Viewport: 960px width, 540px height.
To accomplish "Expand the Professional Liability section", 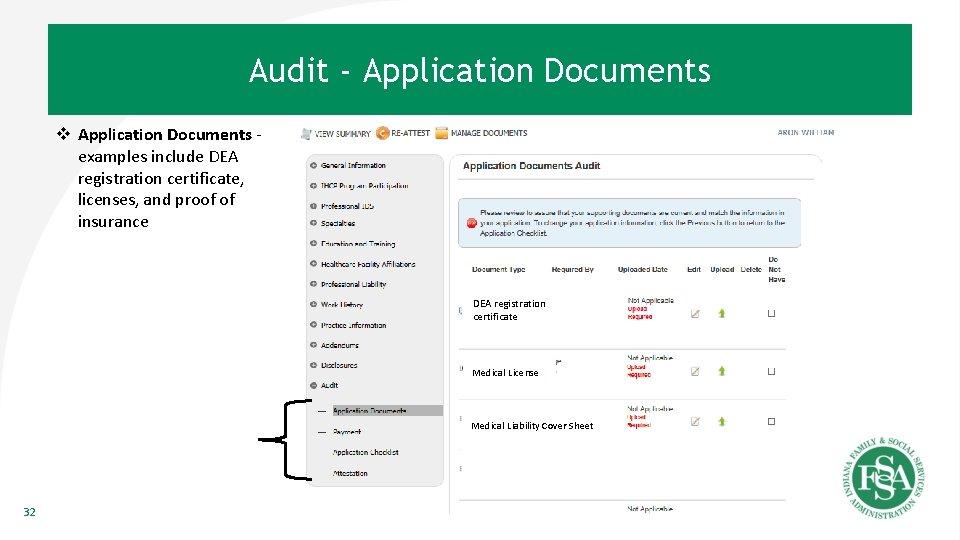I will pyautogui.click(x=313, y=284).
